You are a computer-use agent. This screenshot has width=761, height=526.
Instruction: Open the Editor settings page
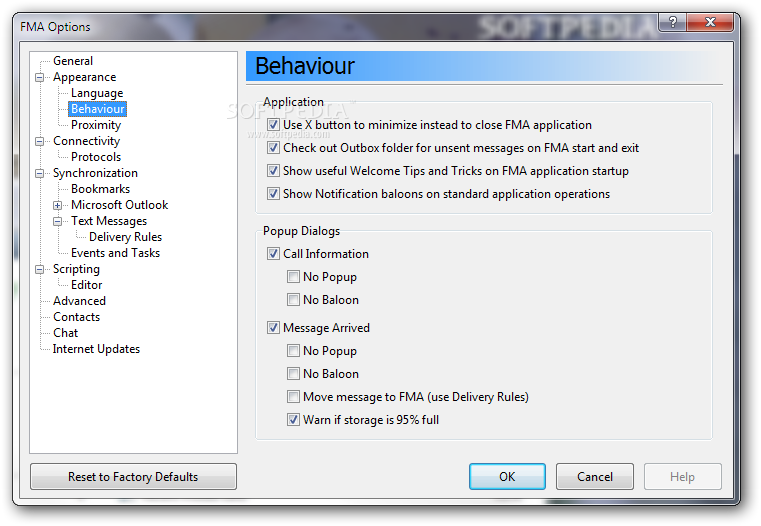[x=86, y=285]
